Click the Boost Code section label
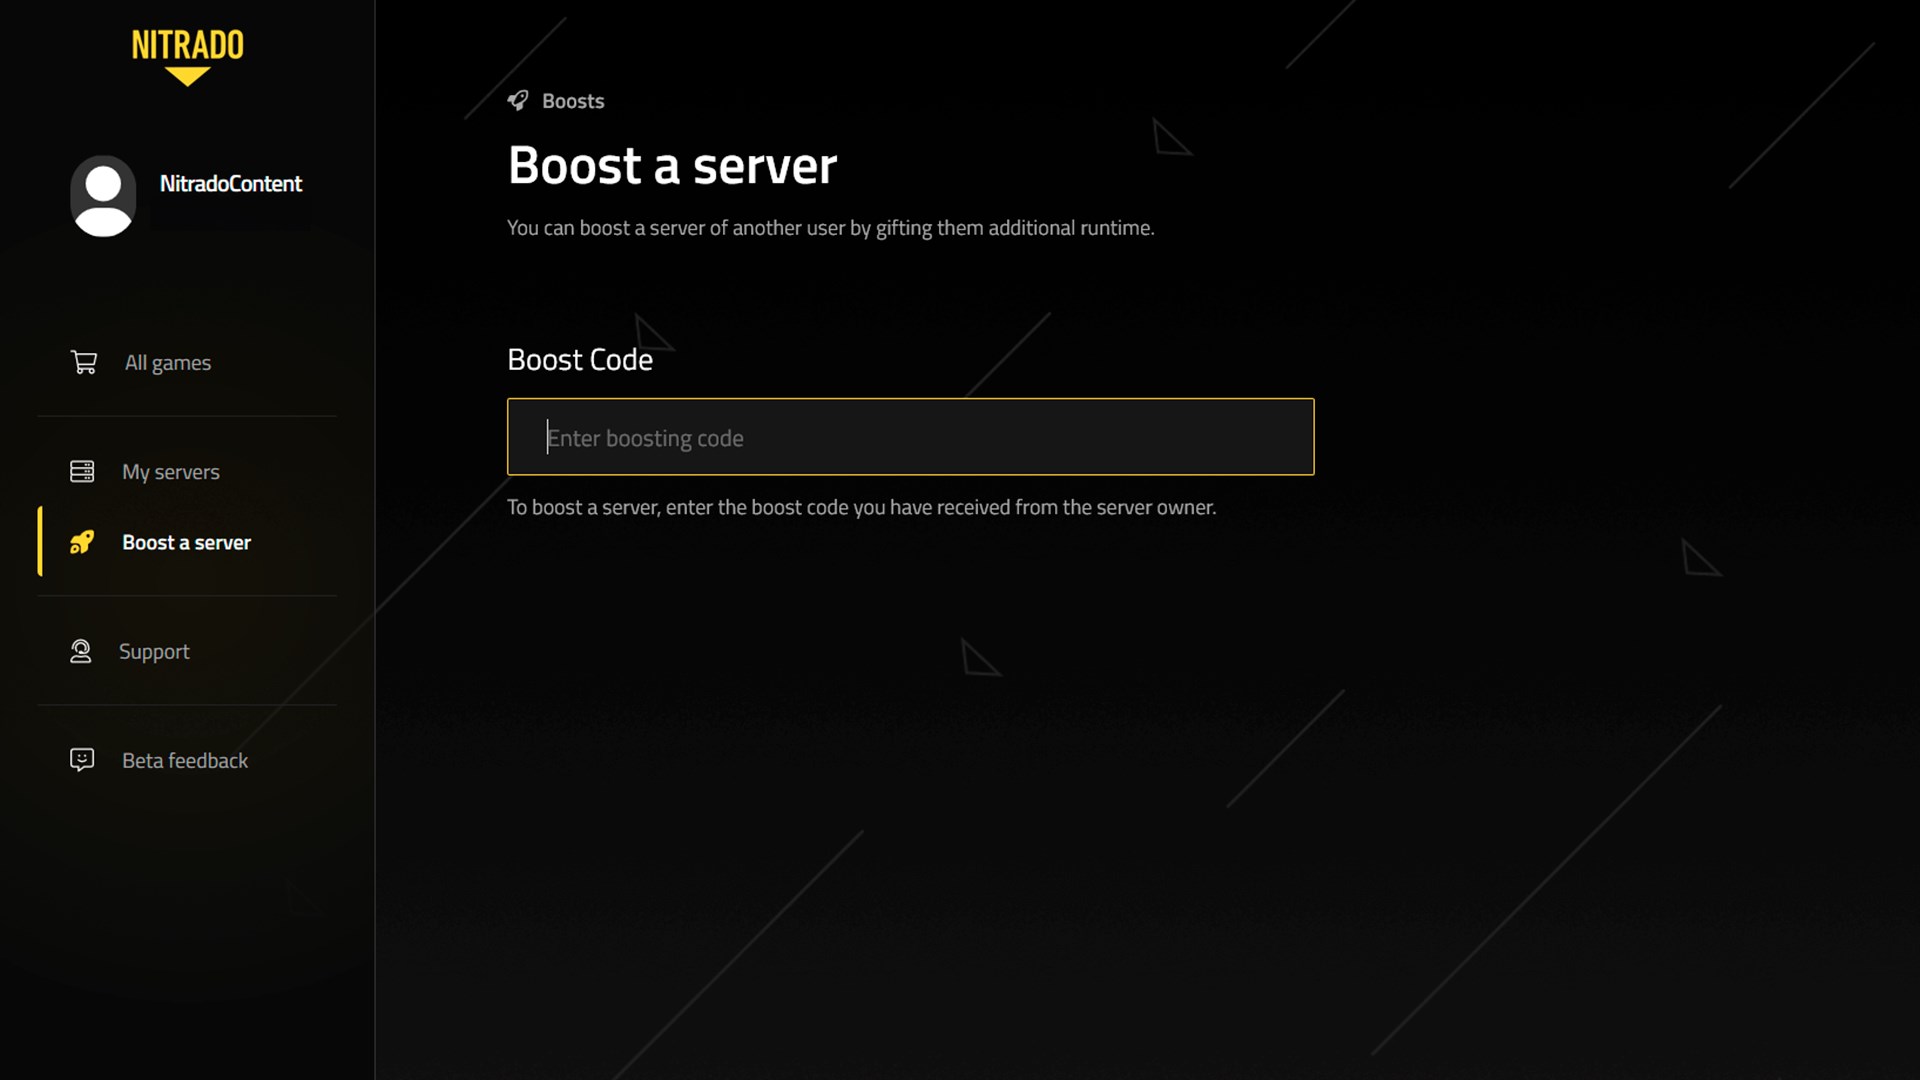This screenshot has height=1080, width=1920. [x=580, y=359]
